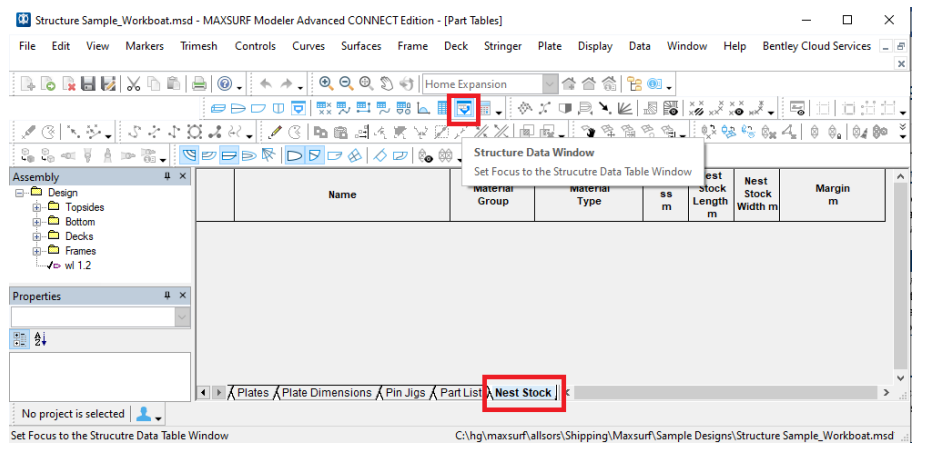Open the Bentley Cloud Services menu

(x=816, y=46)
